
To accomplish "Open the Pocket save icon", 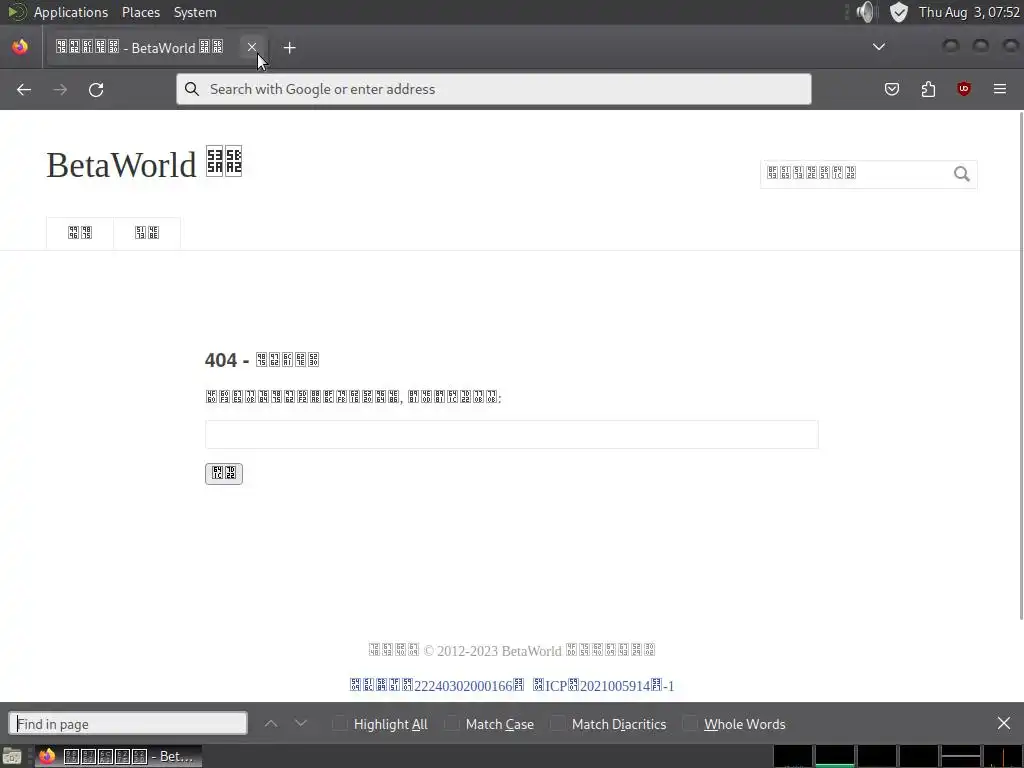I will tap(891, 89).
